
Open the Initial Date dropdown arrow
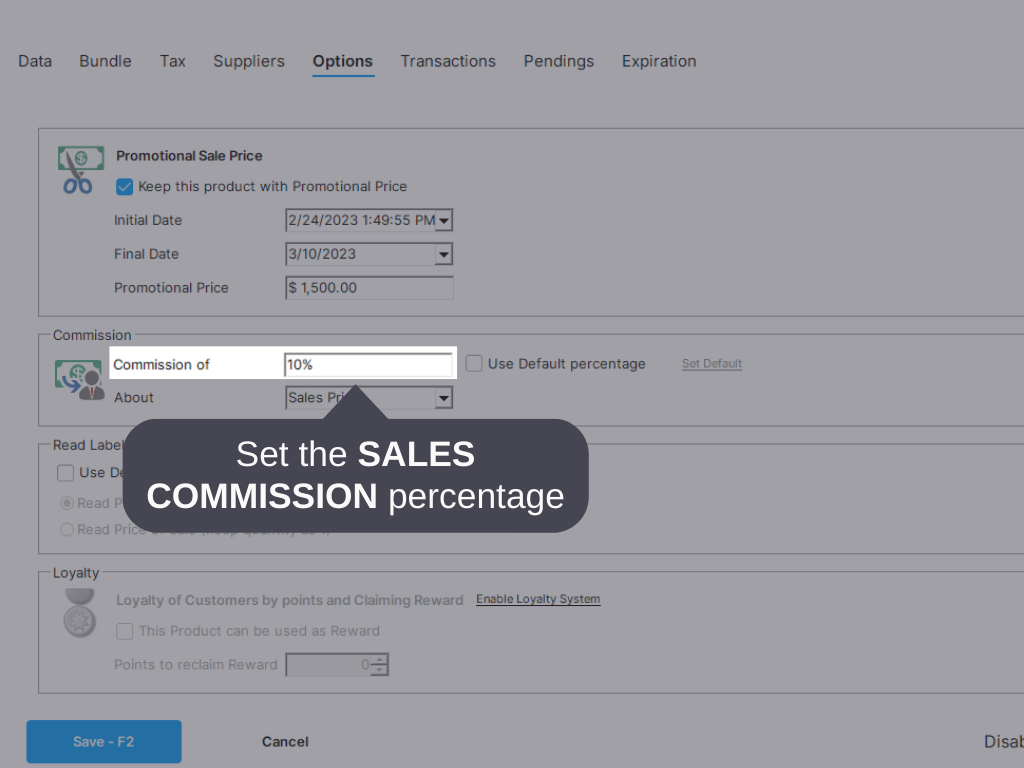click(443, 220)
